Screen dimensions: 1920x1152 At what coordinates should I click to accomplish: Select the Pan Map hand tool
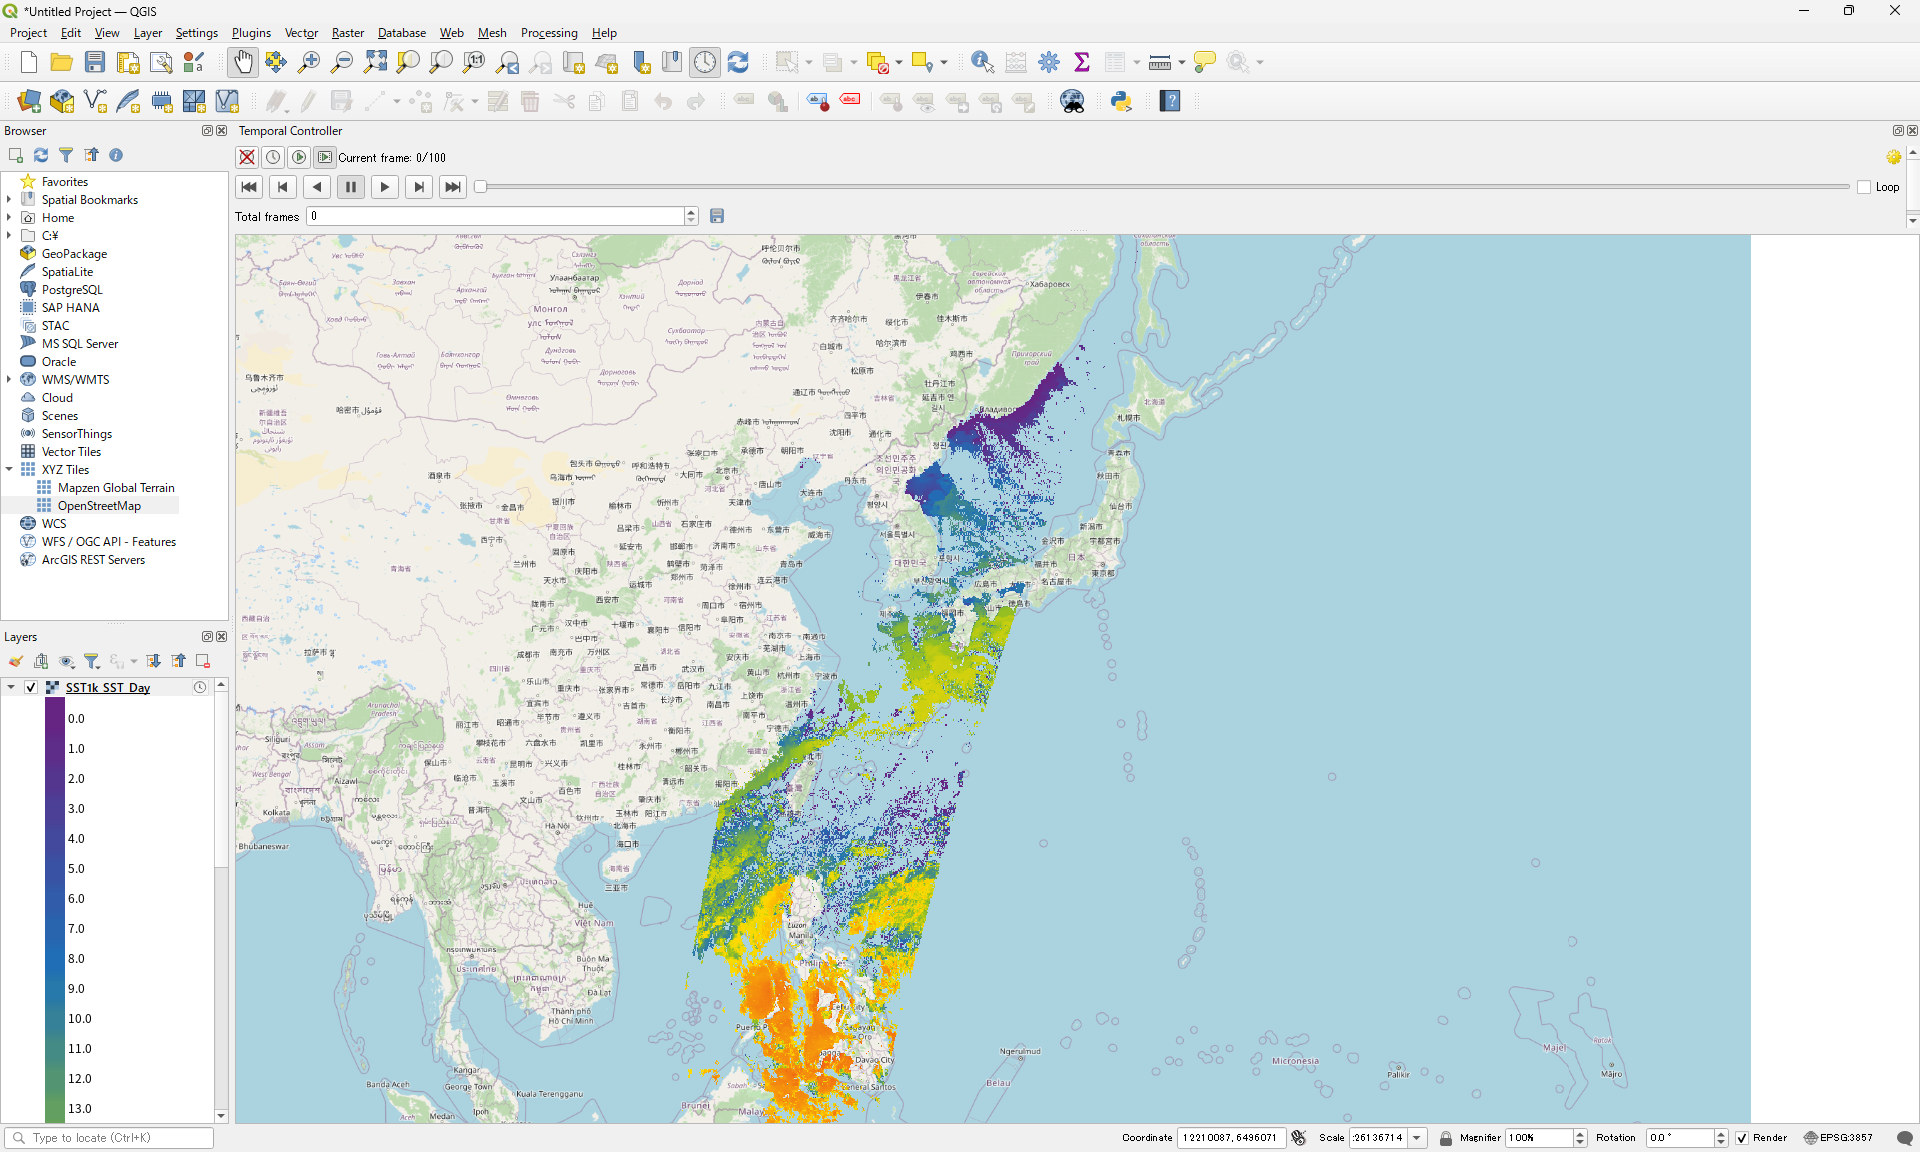[243, 62]
